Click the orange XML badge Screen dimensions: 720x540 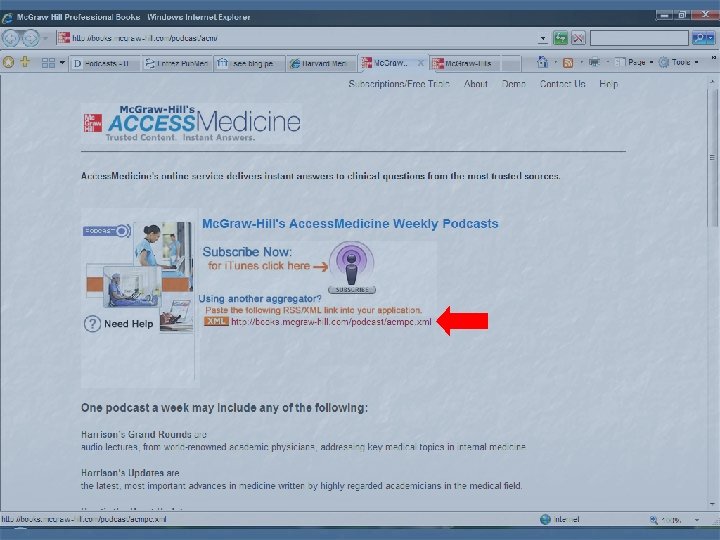(x=216, y=321)
